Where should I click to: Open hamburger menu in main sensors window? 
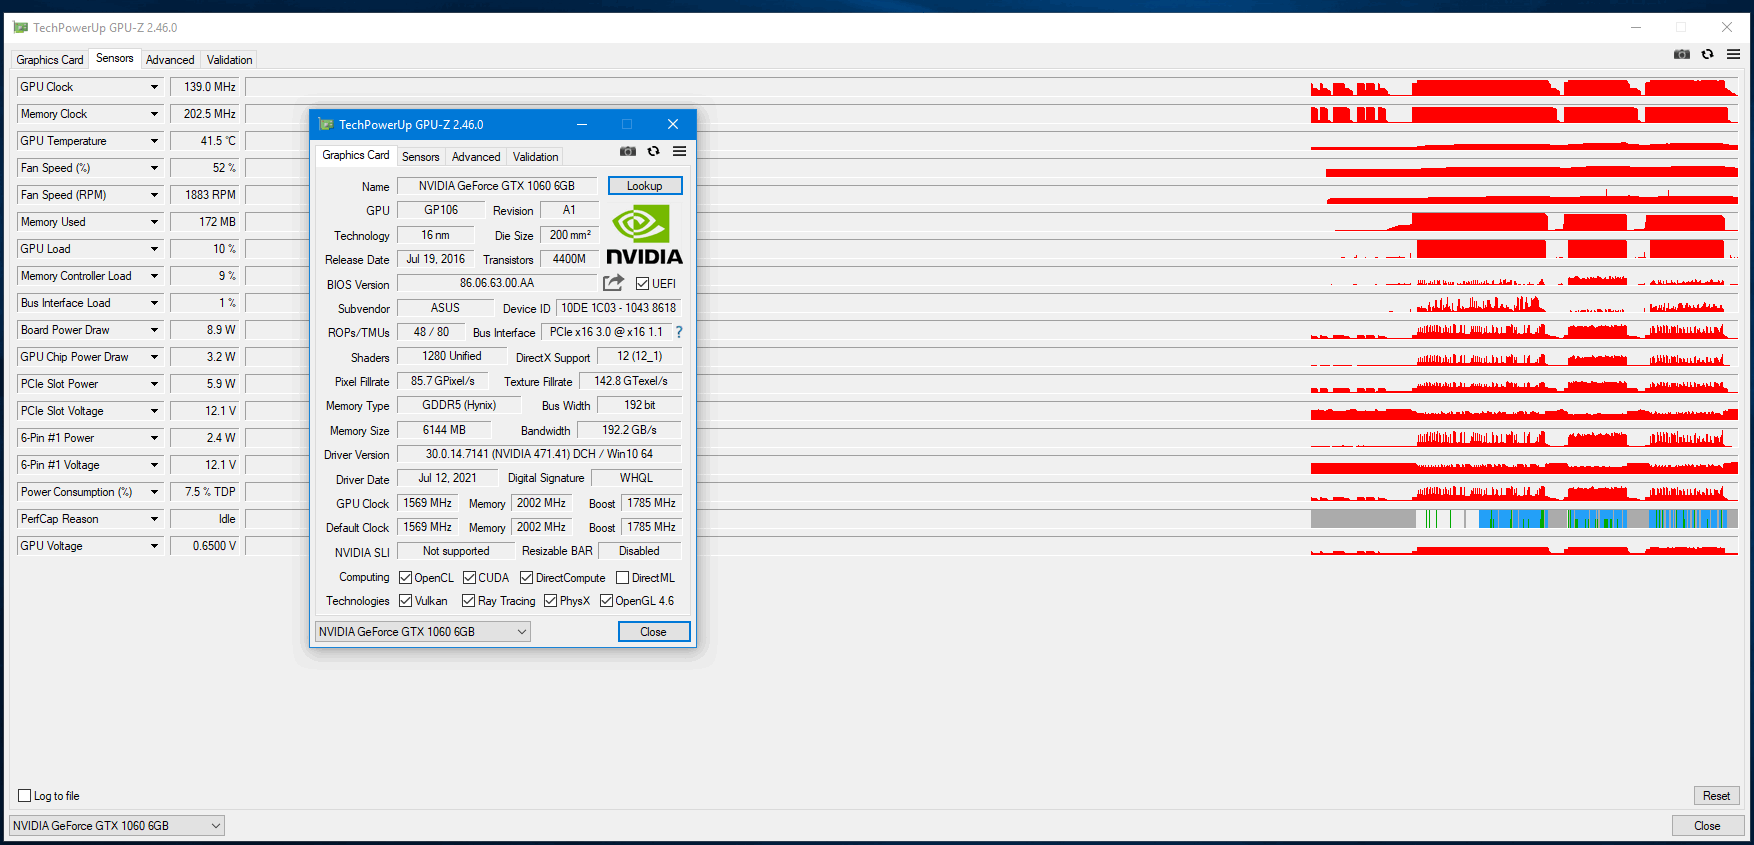click(x=1734, y=54)
